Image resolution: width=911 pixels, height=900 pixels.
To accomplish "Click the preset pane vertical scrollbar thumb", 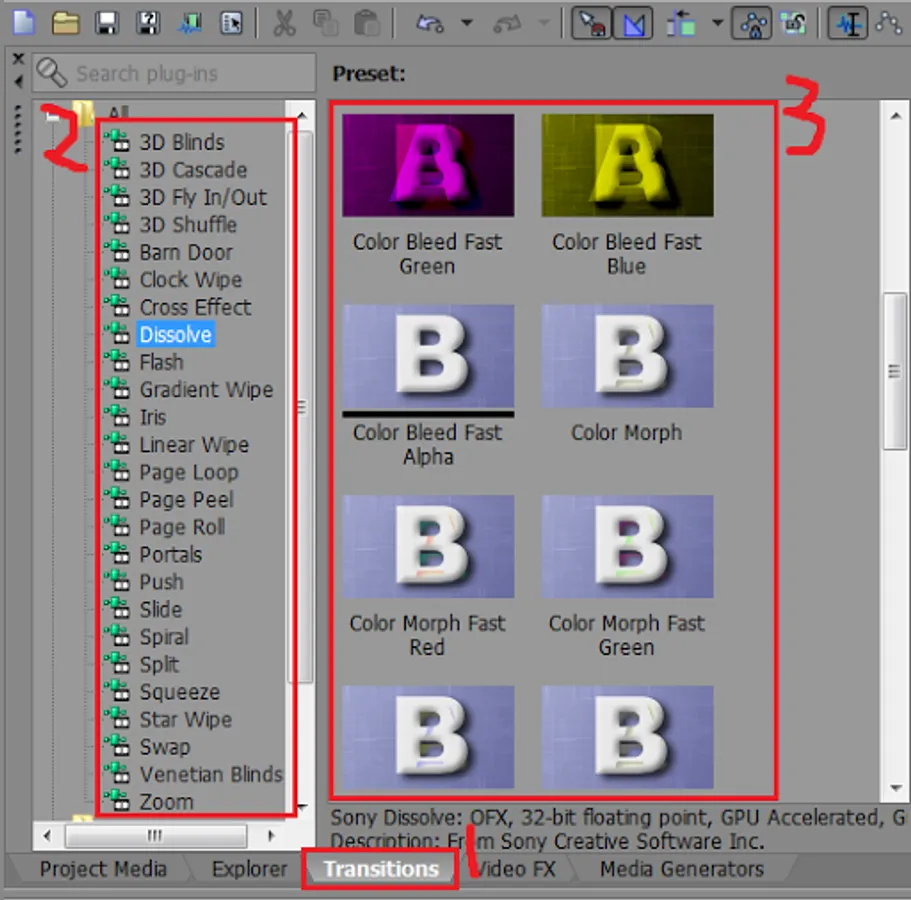I will [895, 371].
